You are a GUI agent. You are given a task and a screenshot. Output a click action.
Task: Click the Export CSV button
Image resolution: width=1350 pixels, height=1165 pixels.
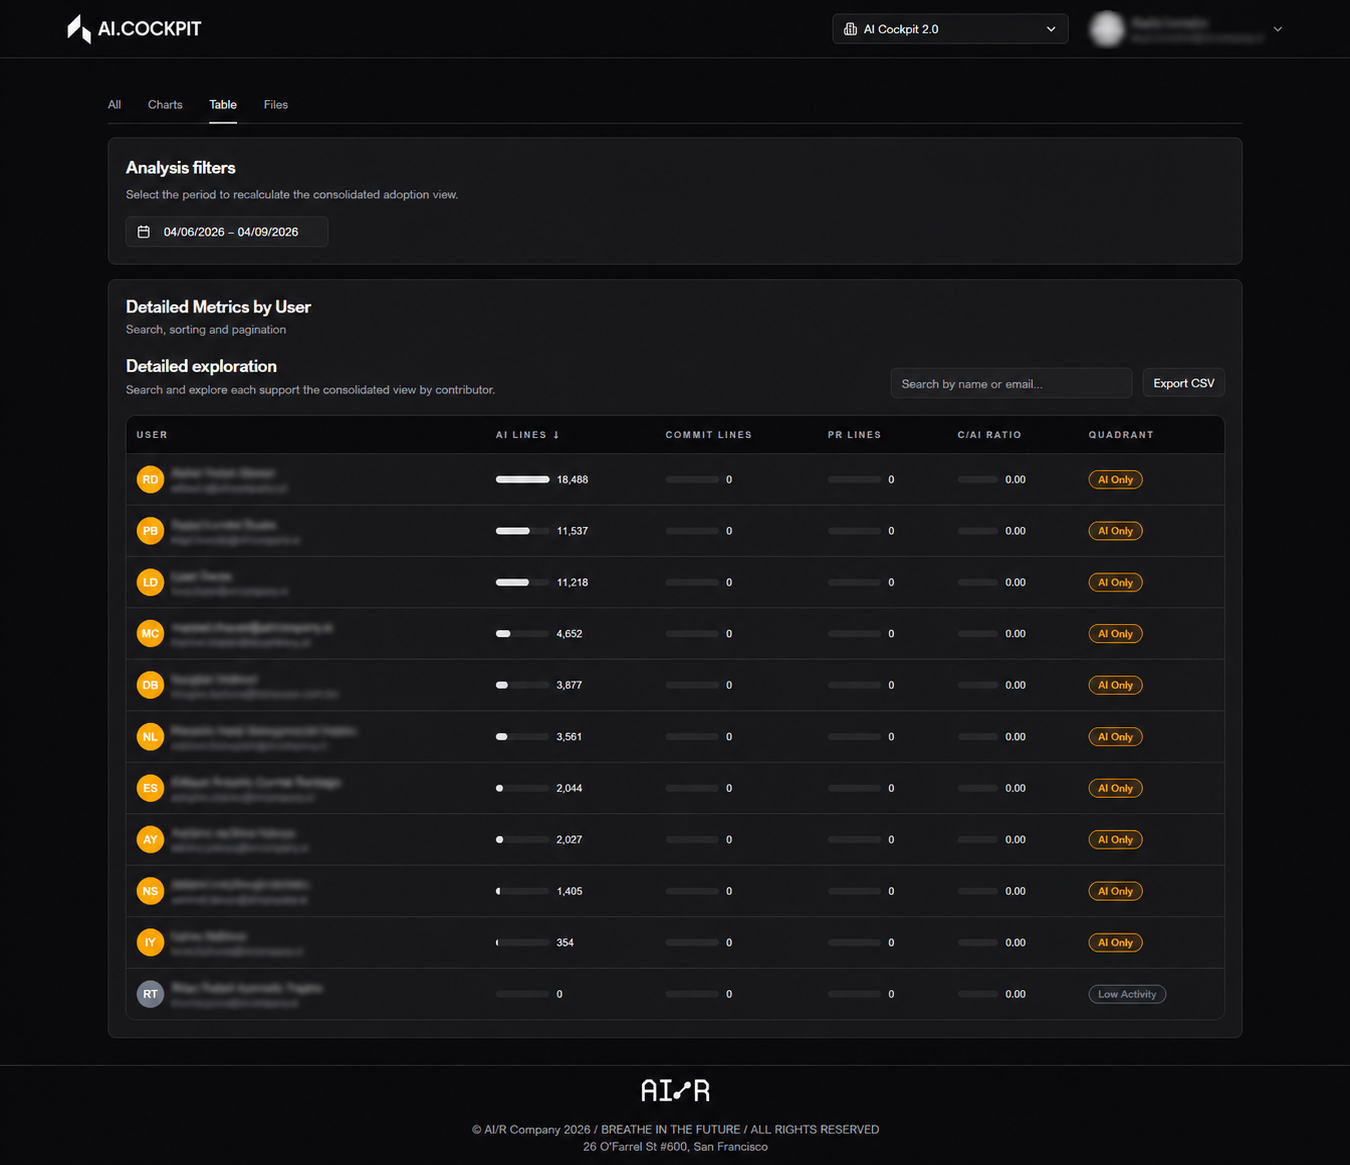(1184, 383)
